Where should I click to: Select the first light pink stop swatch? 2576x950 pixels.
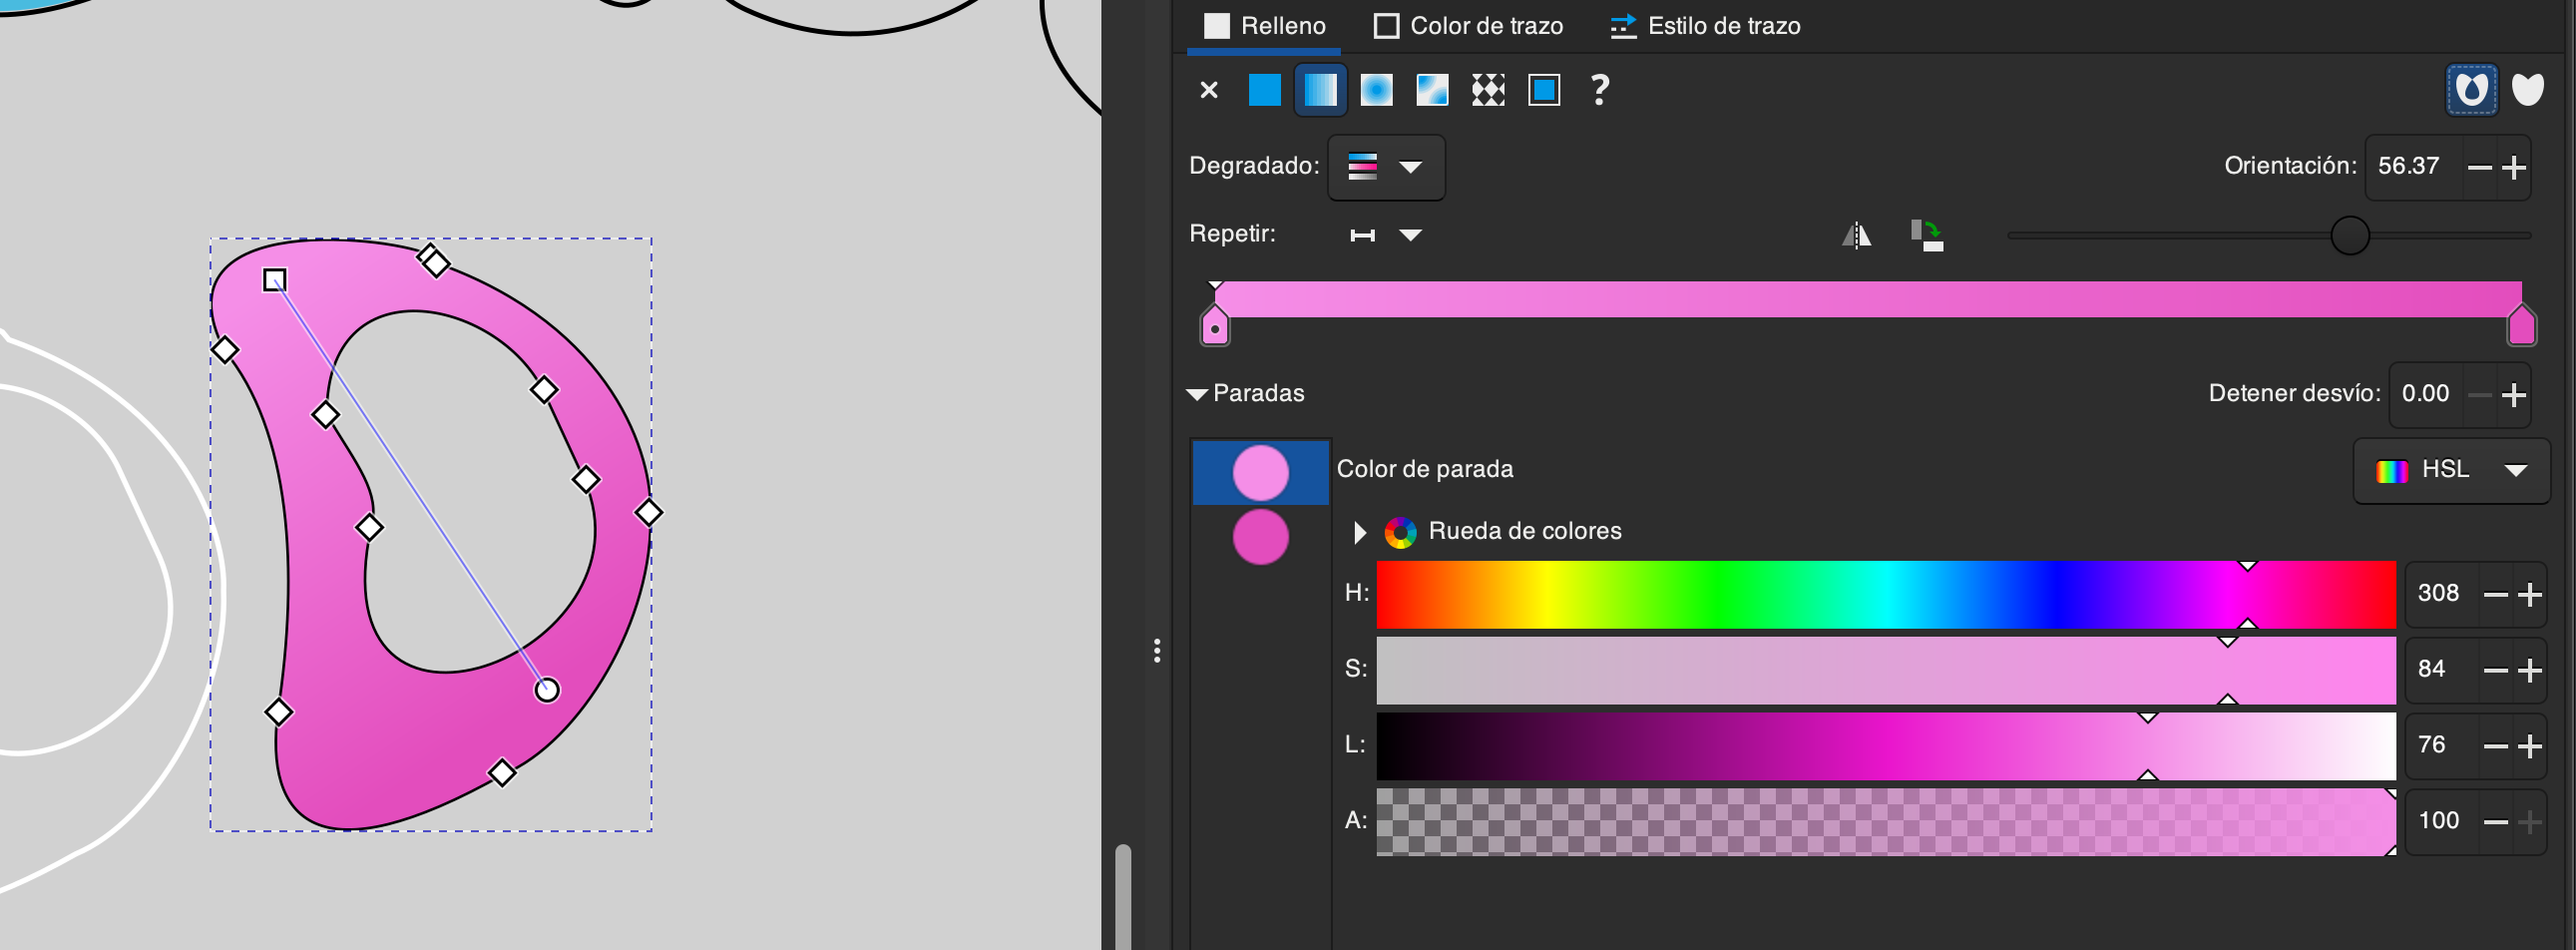pyautogui.click(x=1260, y=472)
